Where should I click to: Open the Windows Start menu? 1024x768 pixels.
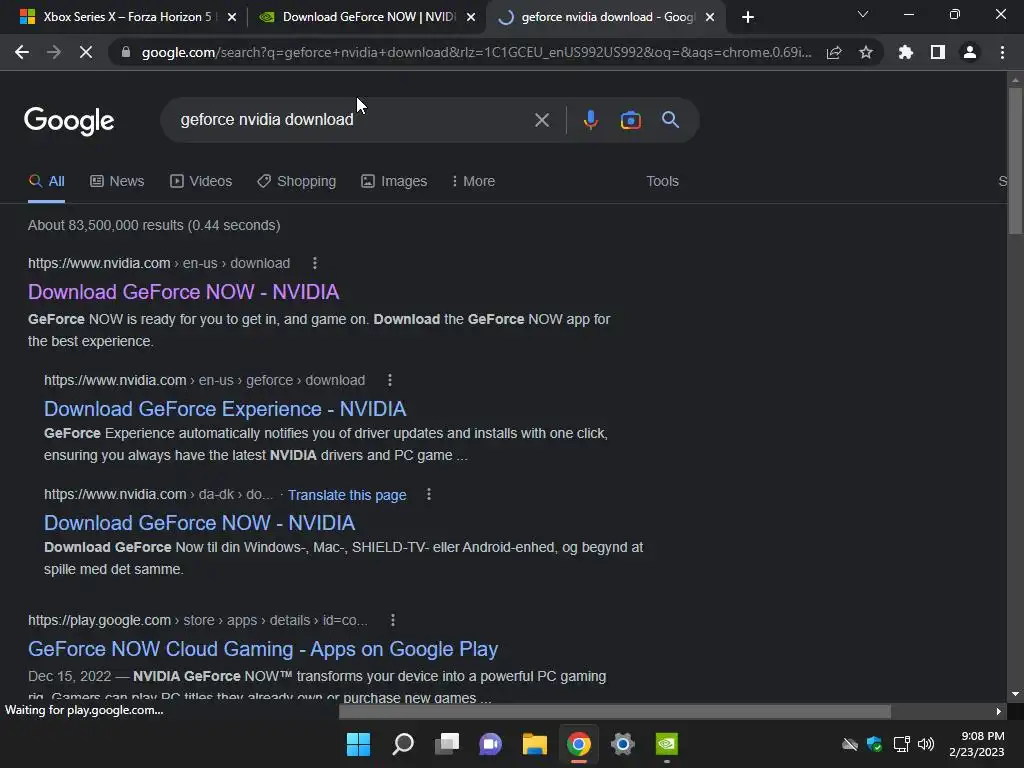pos(359,744)
